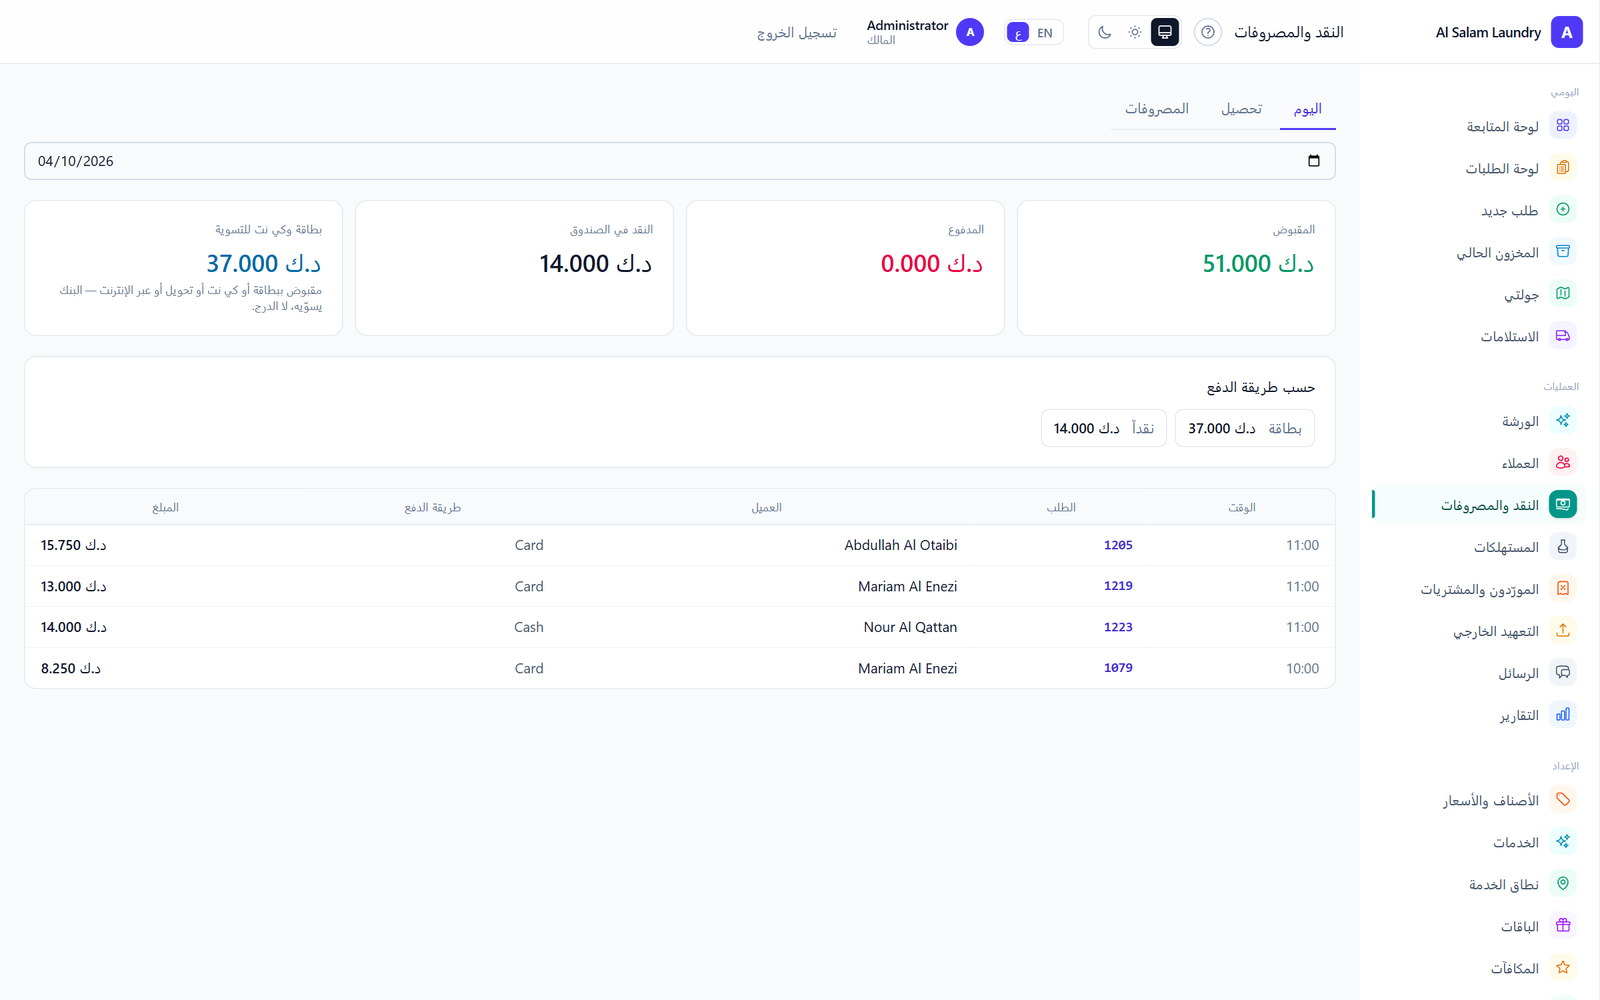Switch to the تحصيل tab
Image resolution: width=1600 pixels, height=1000 pixels.
coord(1242,109)
